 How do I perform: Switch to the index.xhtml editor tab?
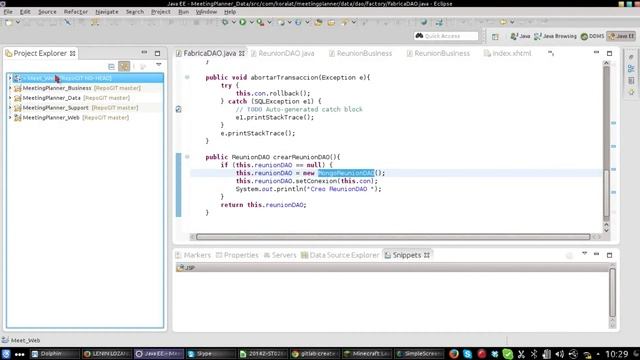(508, 53)
